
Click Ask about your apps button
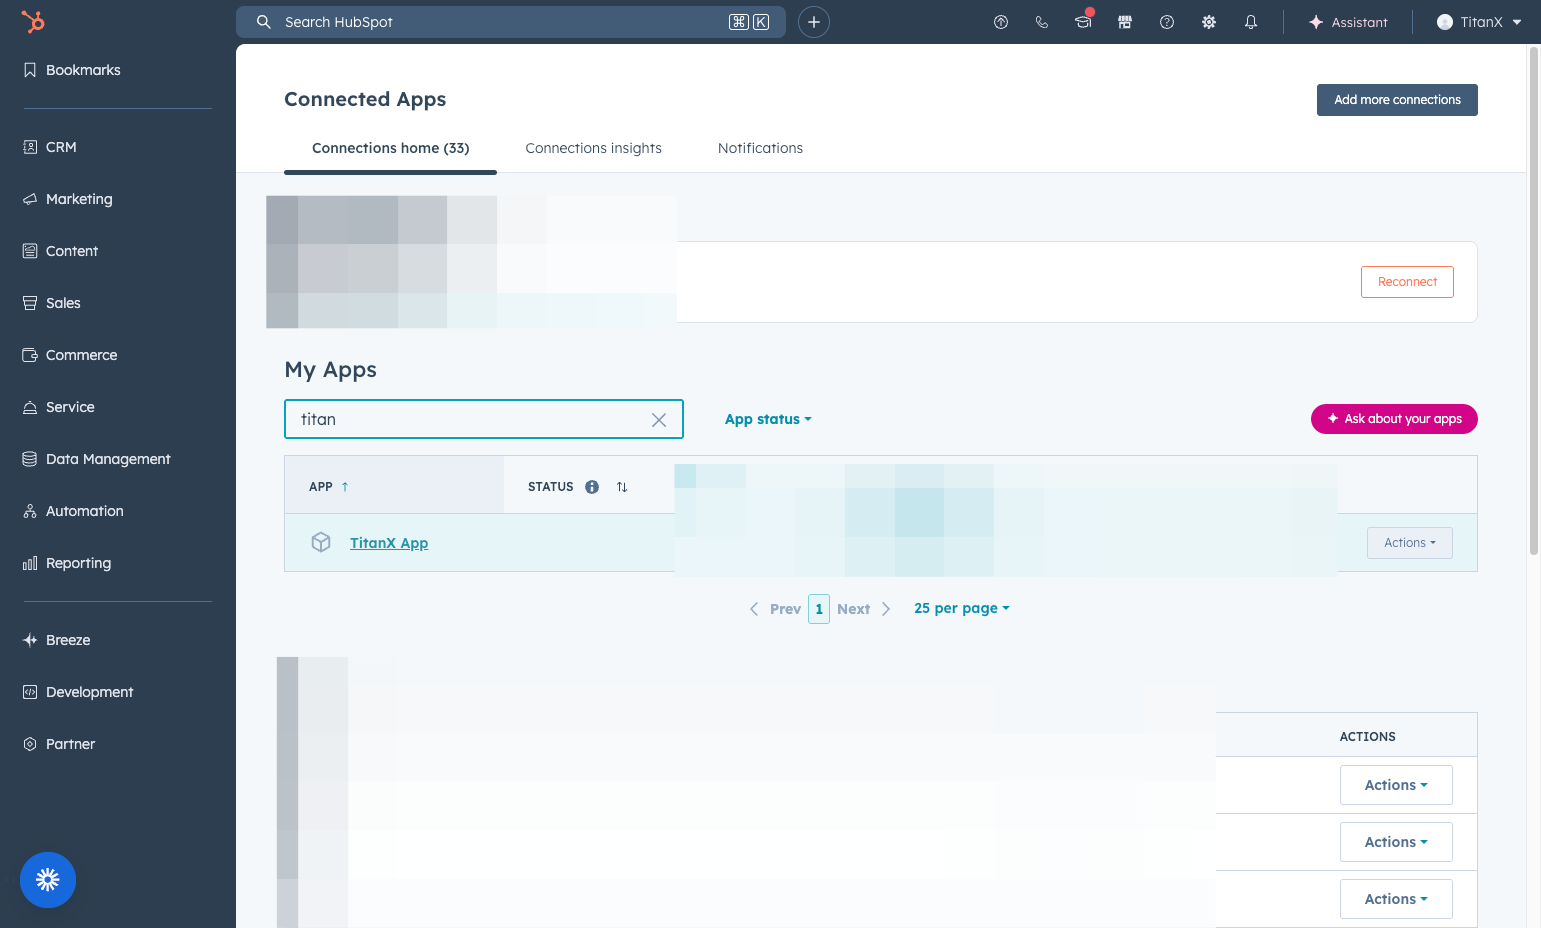(1394, 419)
